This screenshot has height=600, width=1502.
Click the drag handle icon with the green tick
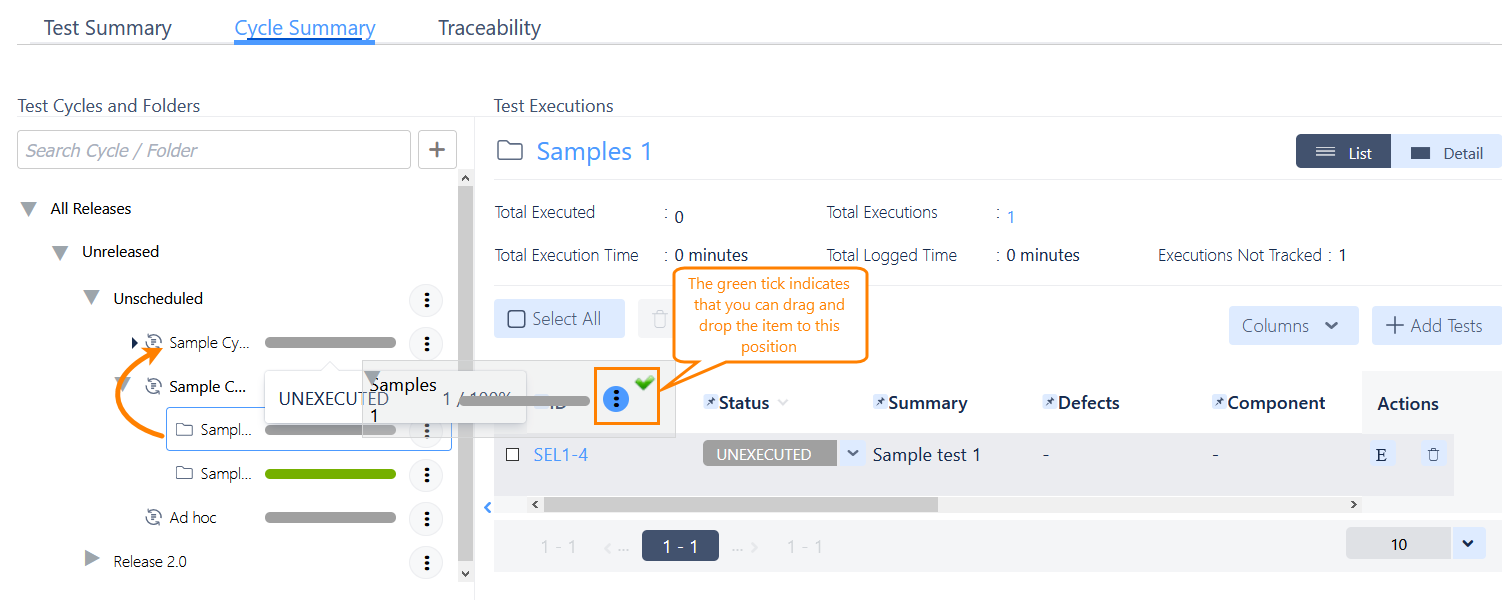[616, 397]
